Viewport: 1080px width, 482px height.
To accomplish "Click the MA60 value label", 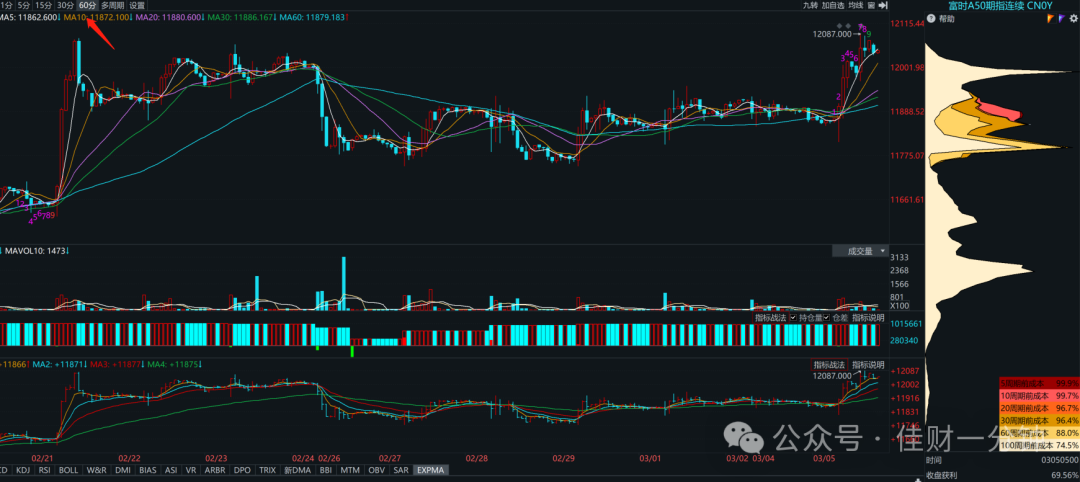I will 315,16.
